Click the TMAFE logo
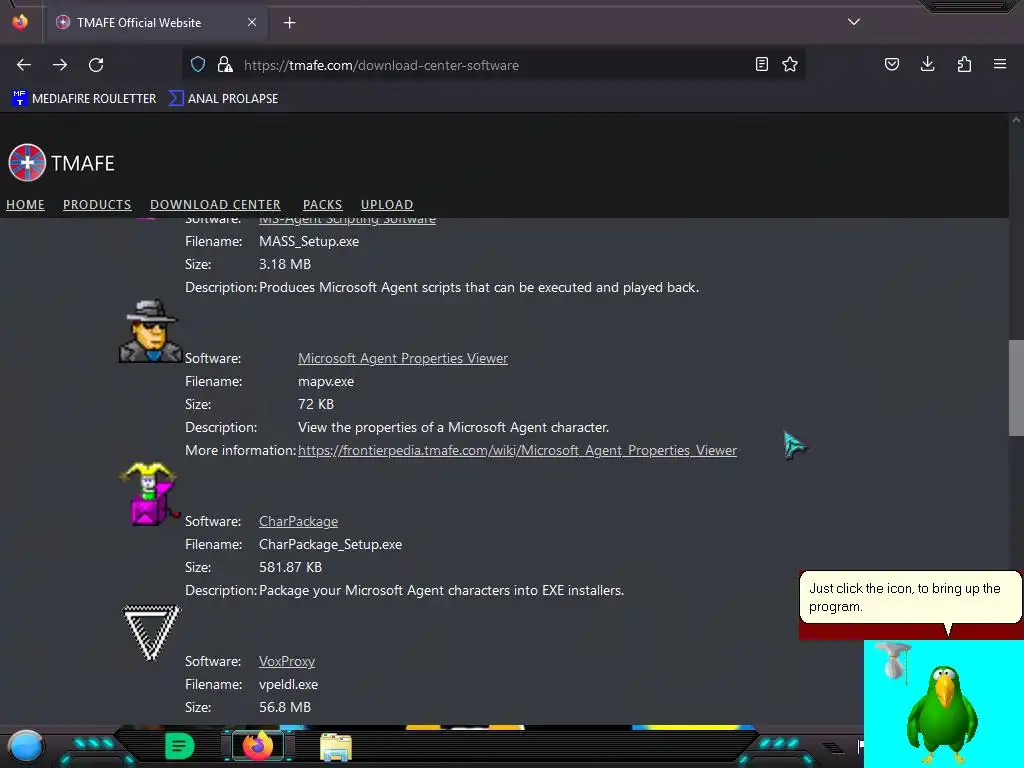1024x768 pixels. coord(61,163)
